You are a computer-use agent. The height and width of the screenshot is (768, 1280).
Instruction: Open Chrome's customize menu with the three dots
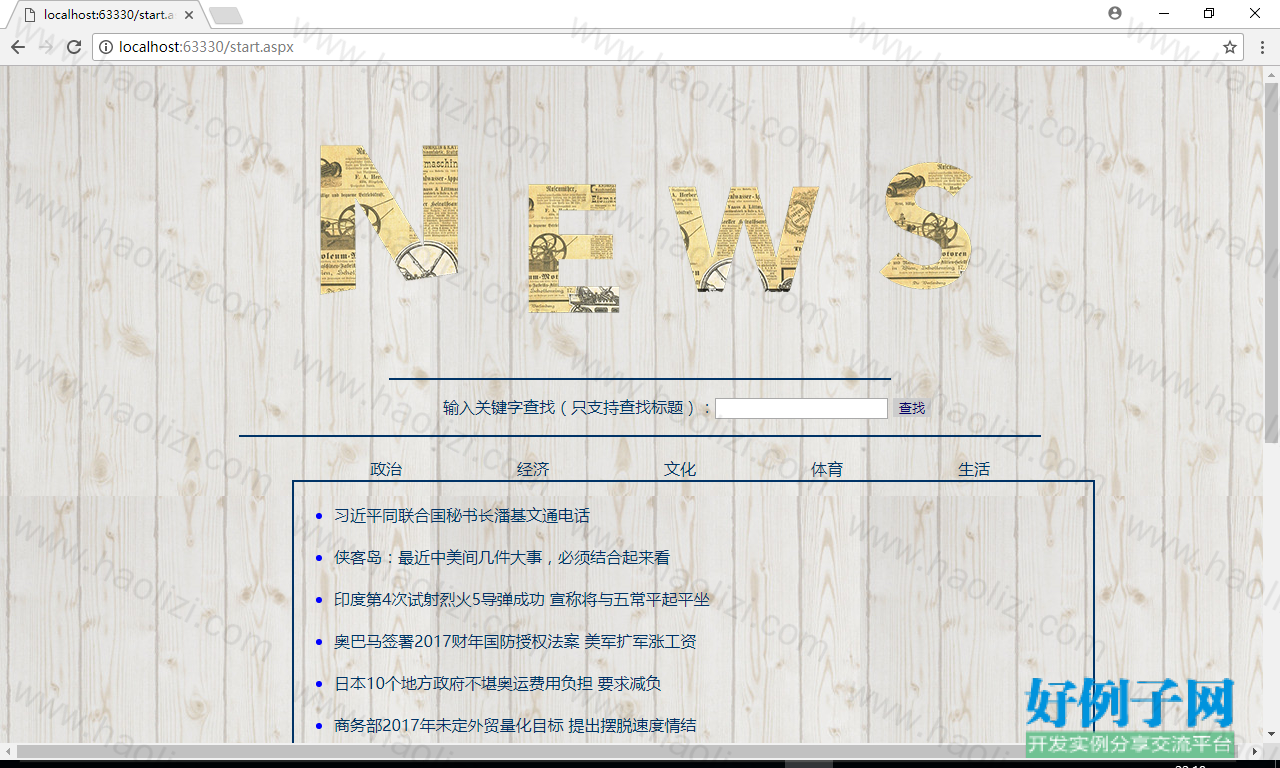1261,47
